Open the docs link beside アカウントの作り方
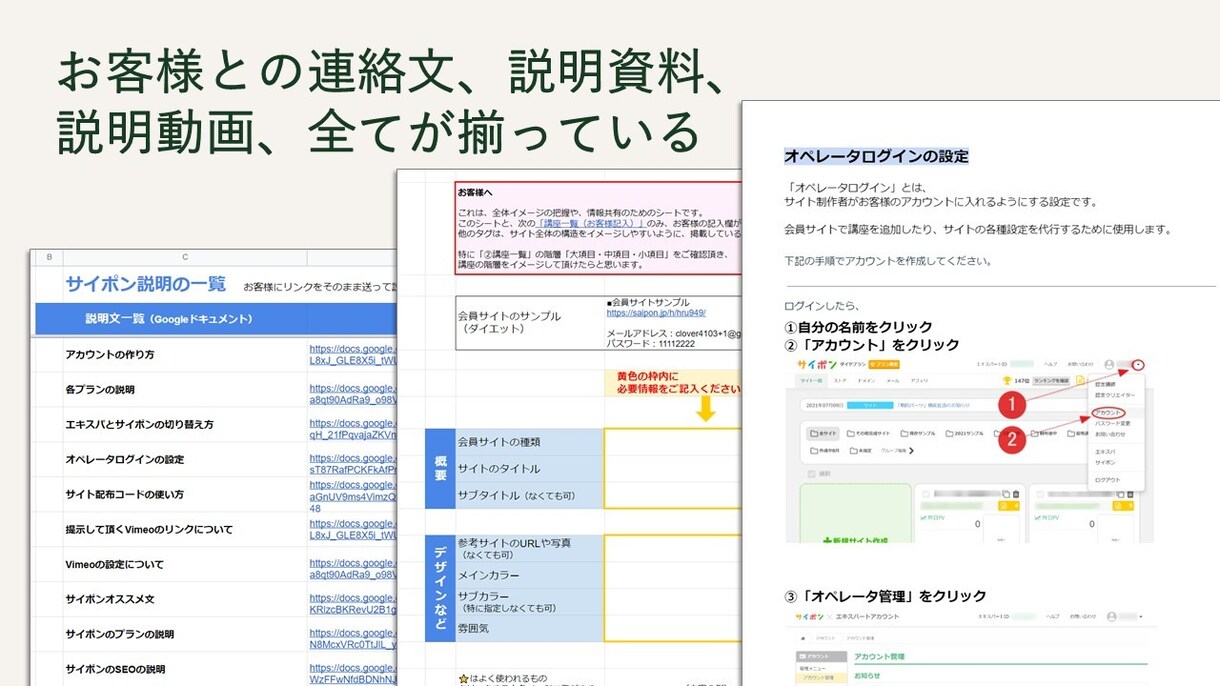This screenshot has height=686, width=1220. 354,354
